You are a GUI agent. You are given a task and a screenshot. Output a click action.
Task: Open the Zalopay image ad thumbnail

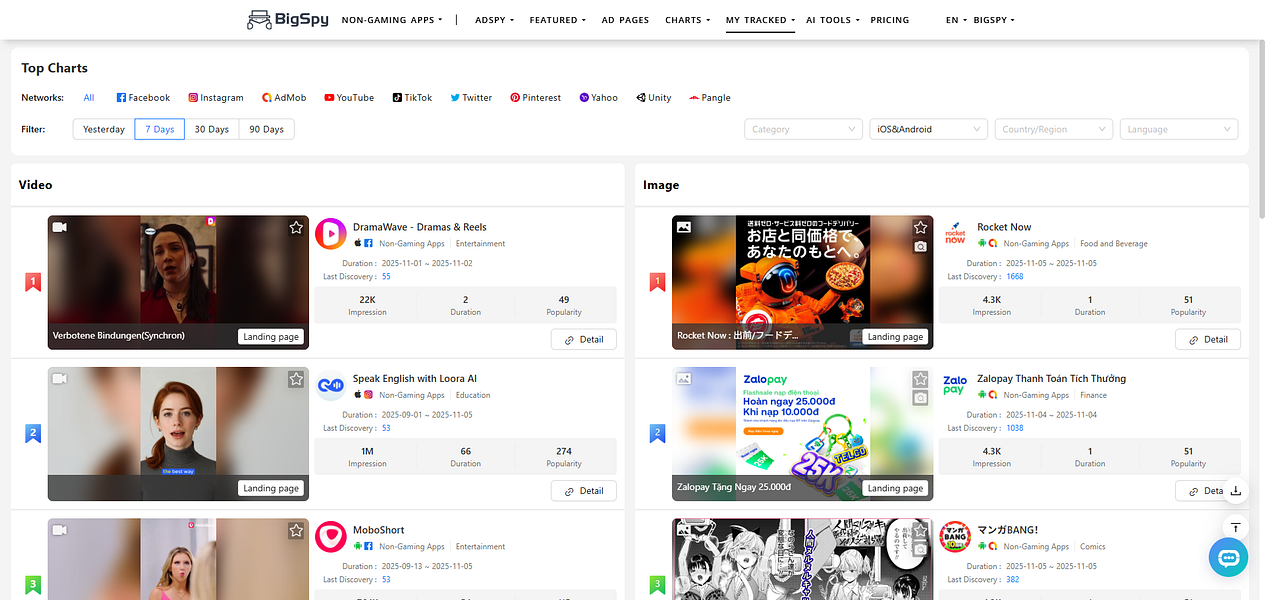coord(802,434)
